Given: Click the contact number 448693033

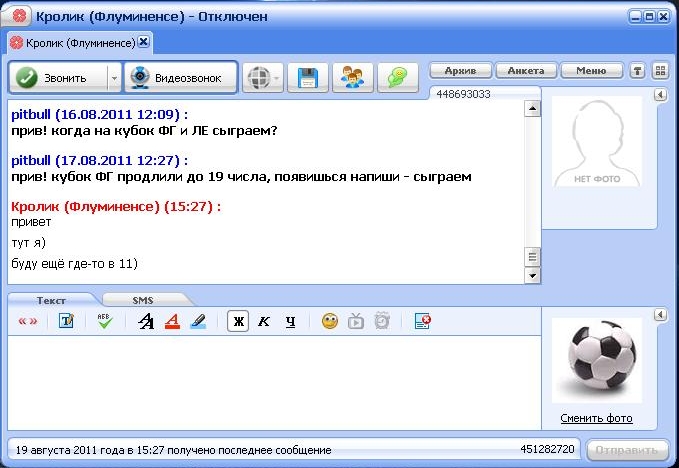Looking at the screenshot, I should pos(463,94).
